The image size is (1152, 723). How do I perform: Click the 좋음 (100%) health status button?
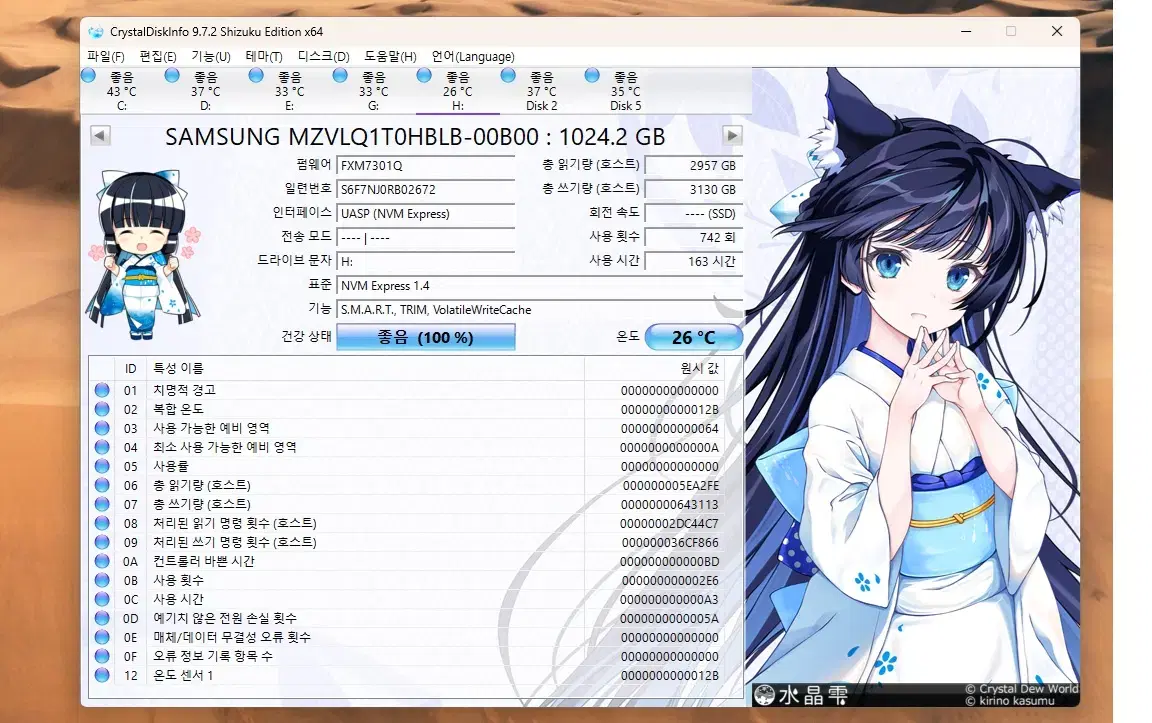(428, 337)
